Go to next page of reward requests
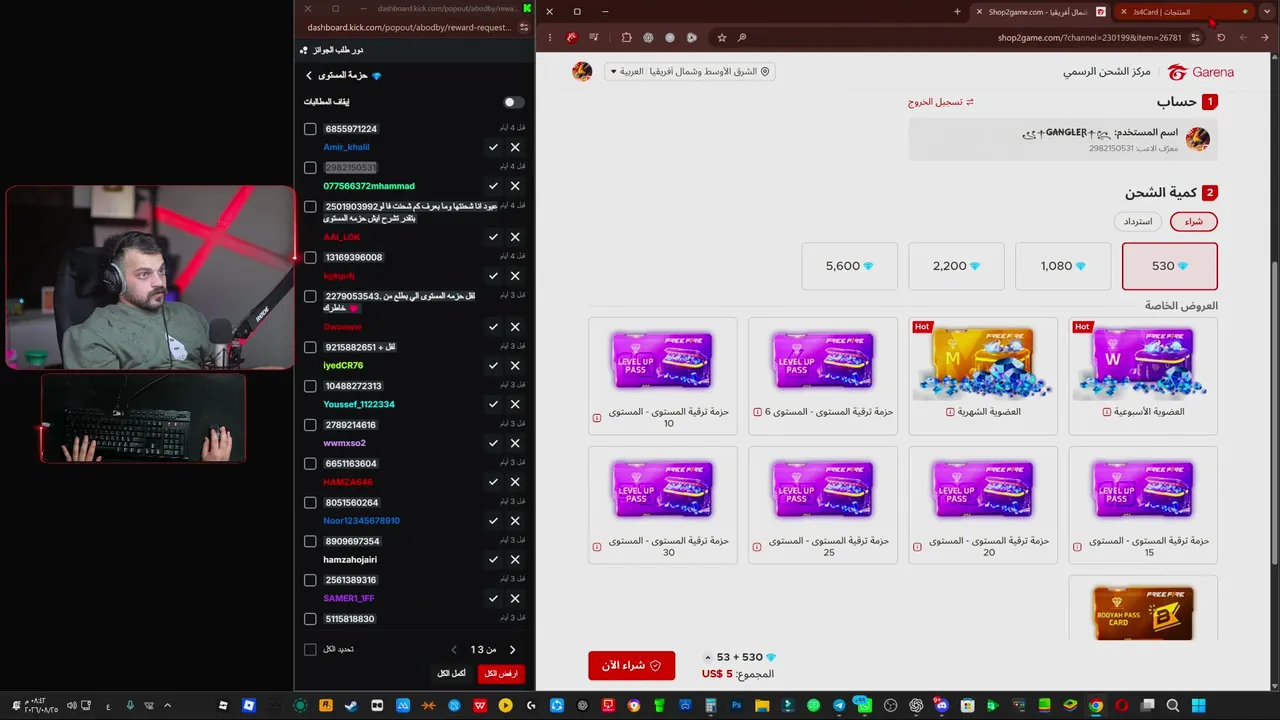Viewport: 1280px width, 720px height. (513, 650)
